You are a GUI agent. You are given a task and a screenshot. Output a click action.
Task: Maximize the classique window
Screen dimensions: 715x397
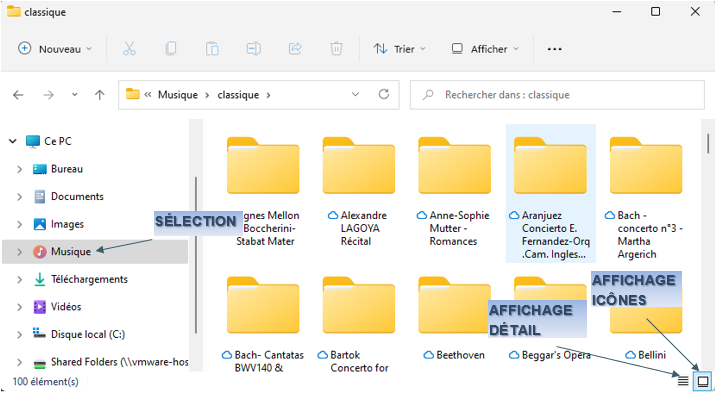pos(655,11)
